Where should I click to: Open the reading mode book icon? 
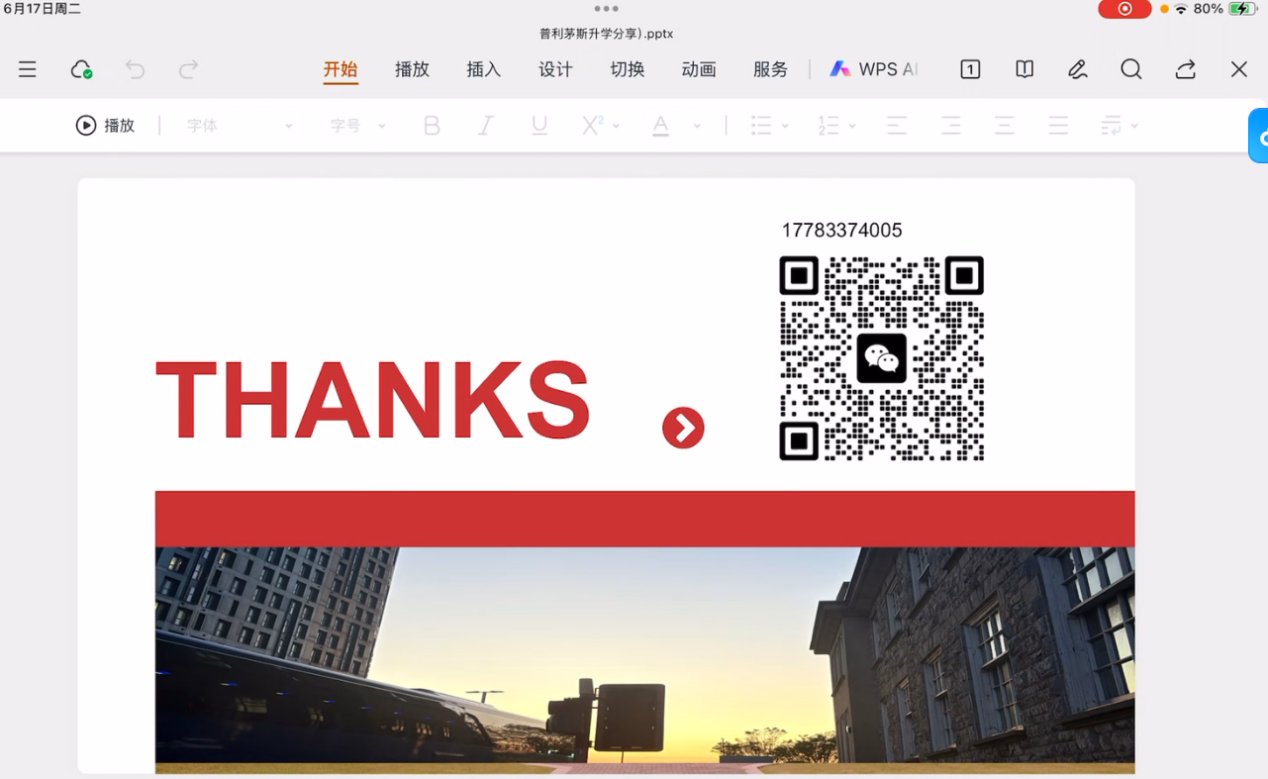pos(1024,69)
